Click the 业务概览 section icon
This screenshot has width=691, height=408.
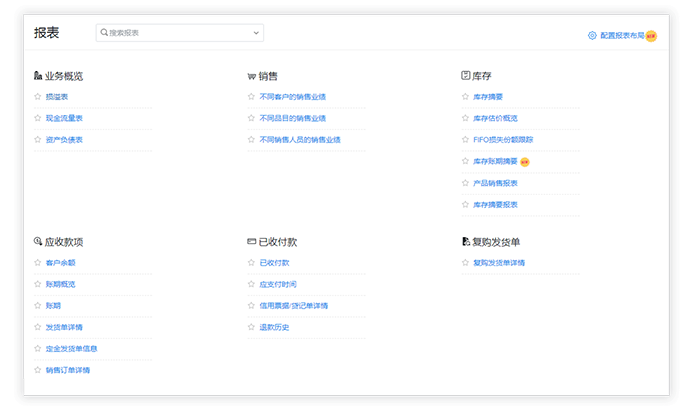[38, 75]
